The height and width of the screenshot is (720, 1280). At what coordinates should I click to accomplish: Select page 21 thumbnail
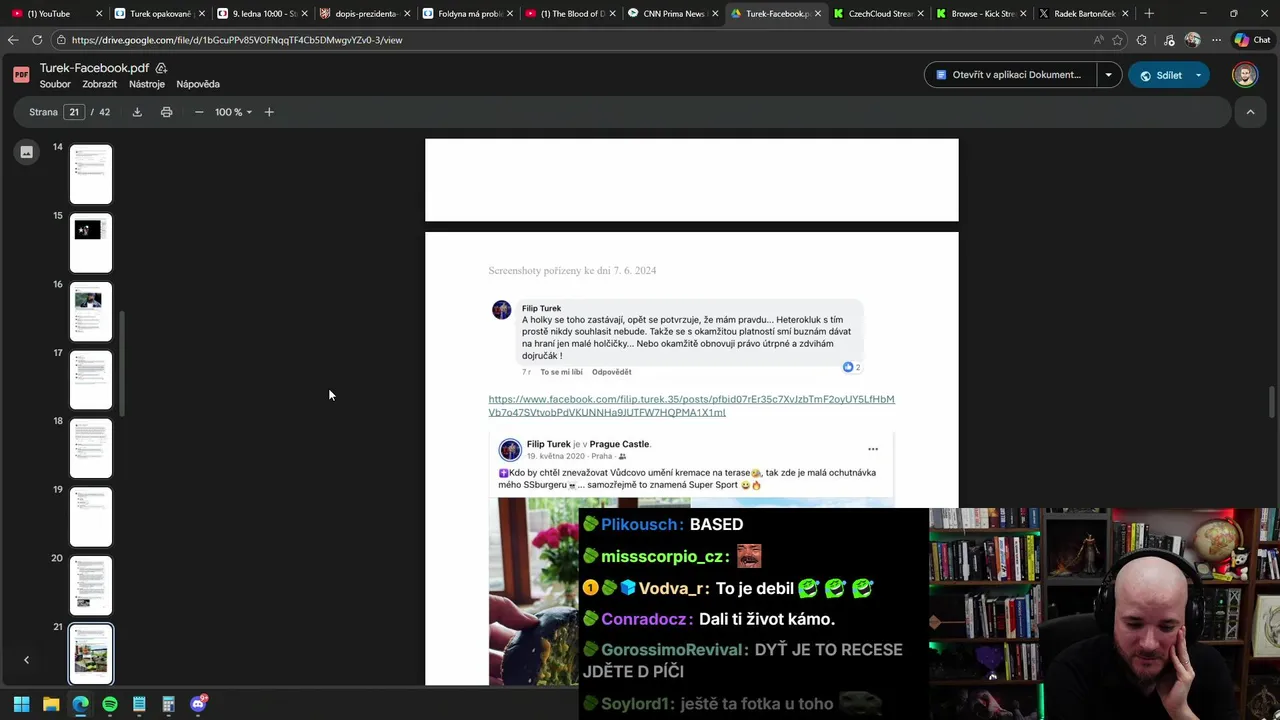pos(91,654)
